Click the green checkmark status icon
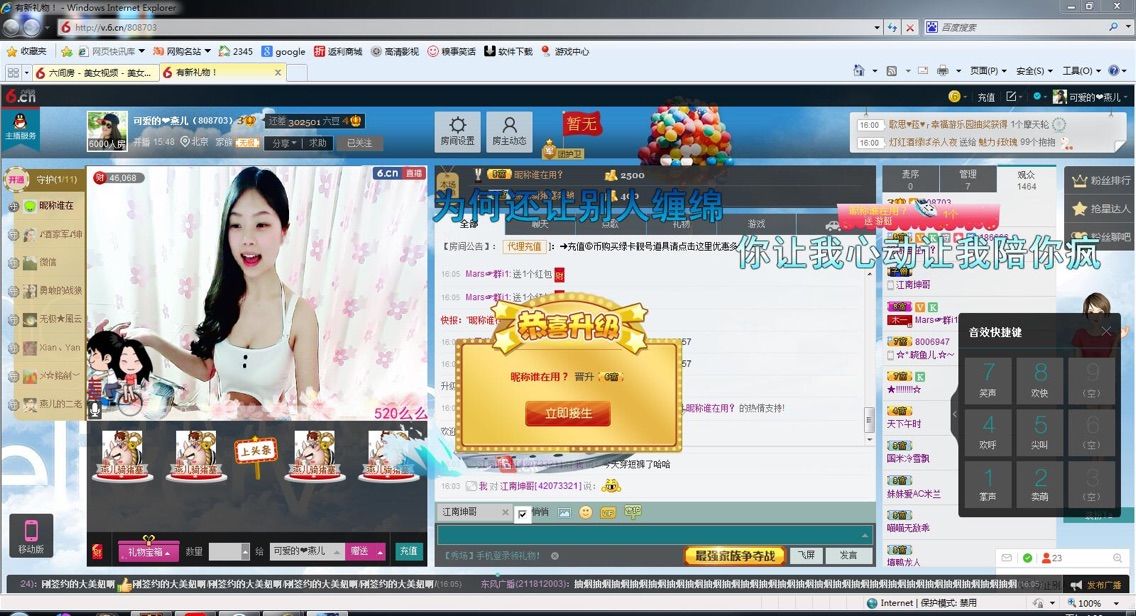The image size is (1136, 616). click(x=1027, y=558)
